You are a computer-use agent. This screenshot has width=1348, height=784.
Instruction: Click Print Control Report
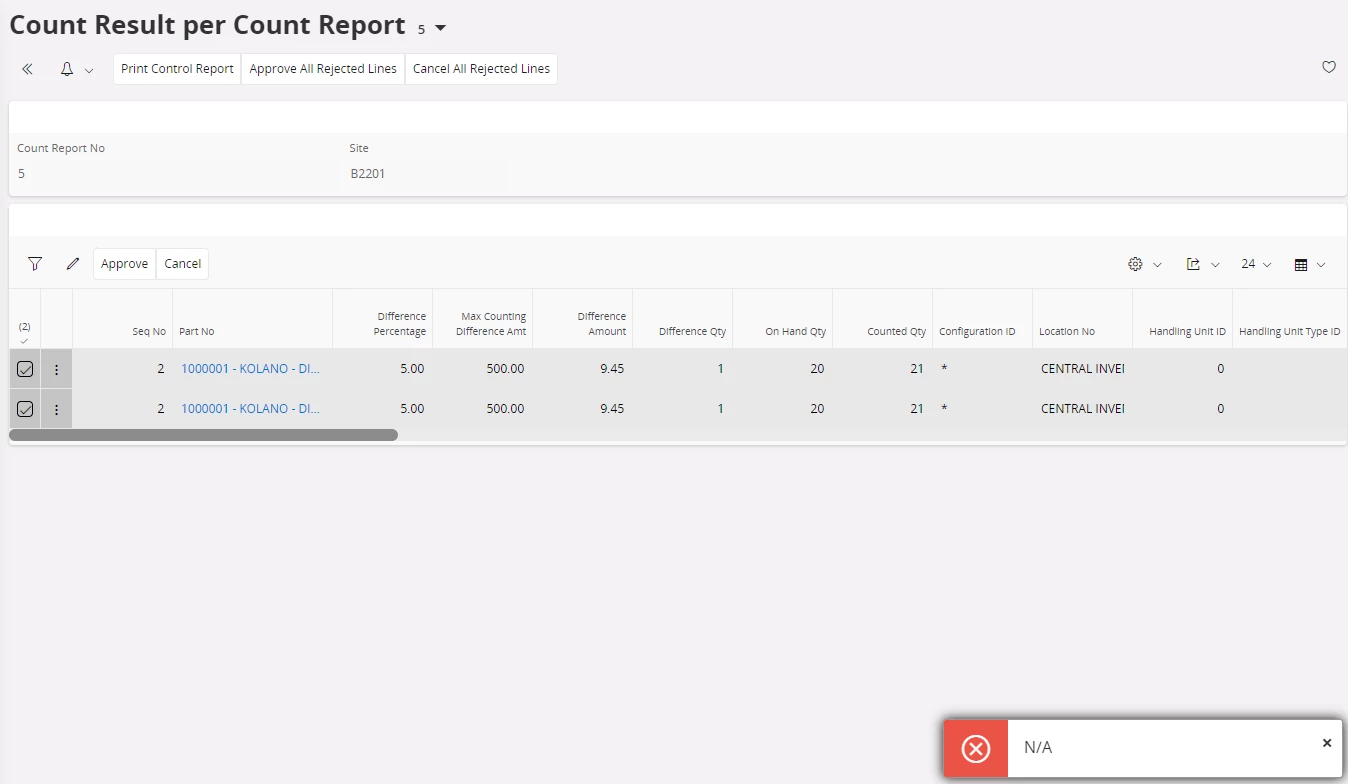[177, 69]
